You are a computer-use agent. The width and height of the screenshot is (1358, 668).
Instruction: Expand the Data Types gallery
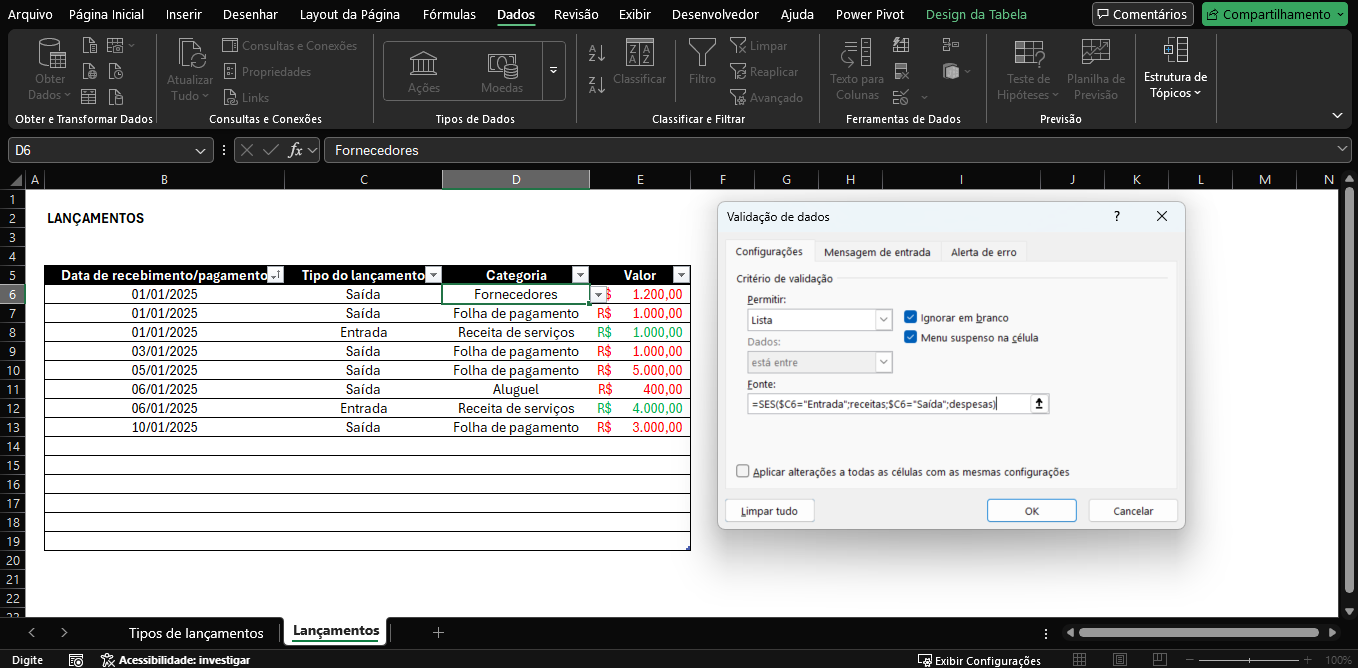coord(553,71)
